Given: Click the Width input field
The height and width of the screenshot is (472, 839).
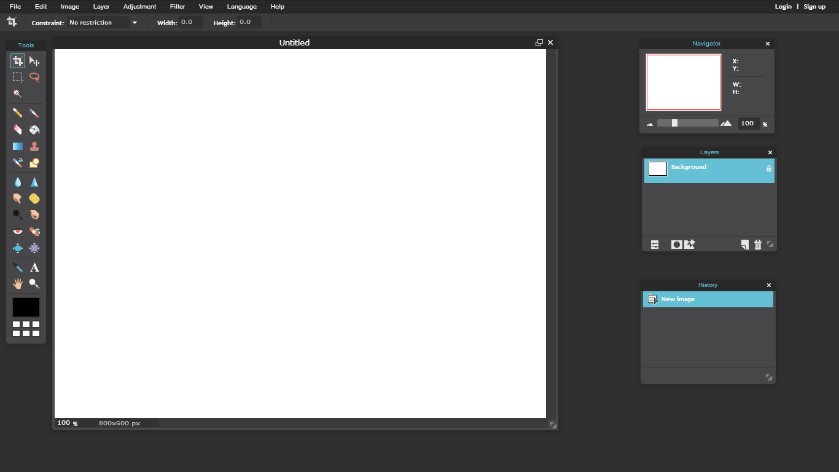Looking at the screenshot, I should 190,22.
